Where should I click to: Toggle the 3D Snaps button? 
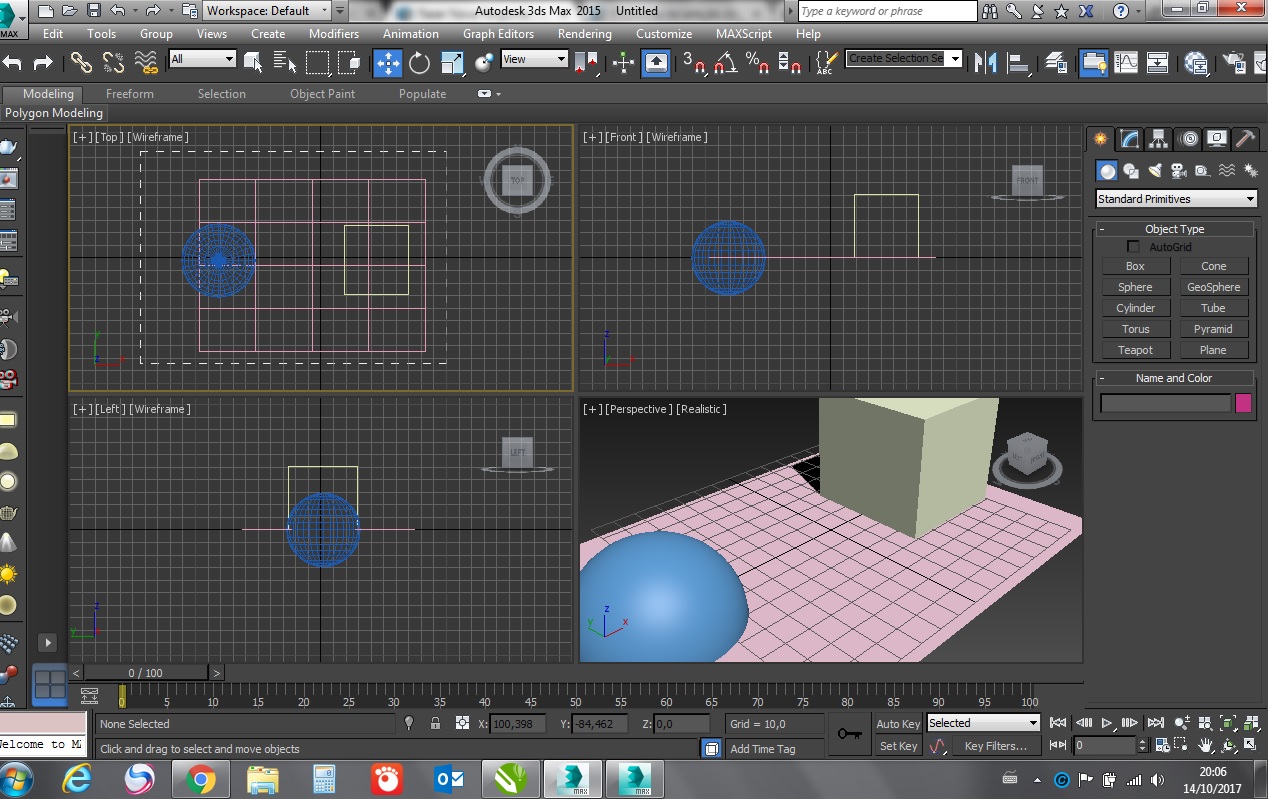click(693, 63)
